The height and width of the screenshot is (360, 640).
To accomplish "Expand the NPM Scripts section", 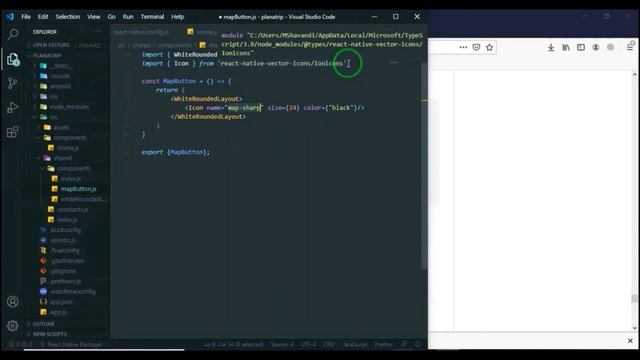I will tap(50, 334).
